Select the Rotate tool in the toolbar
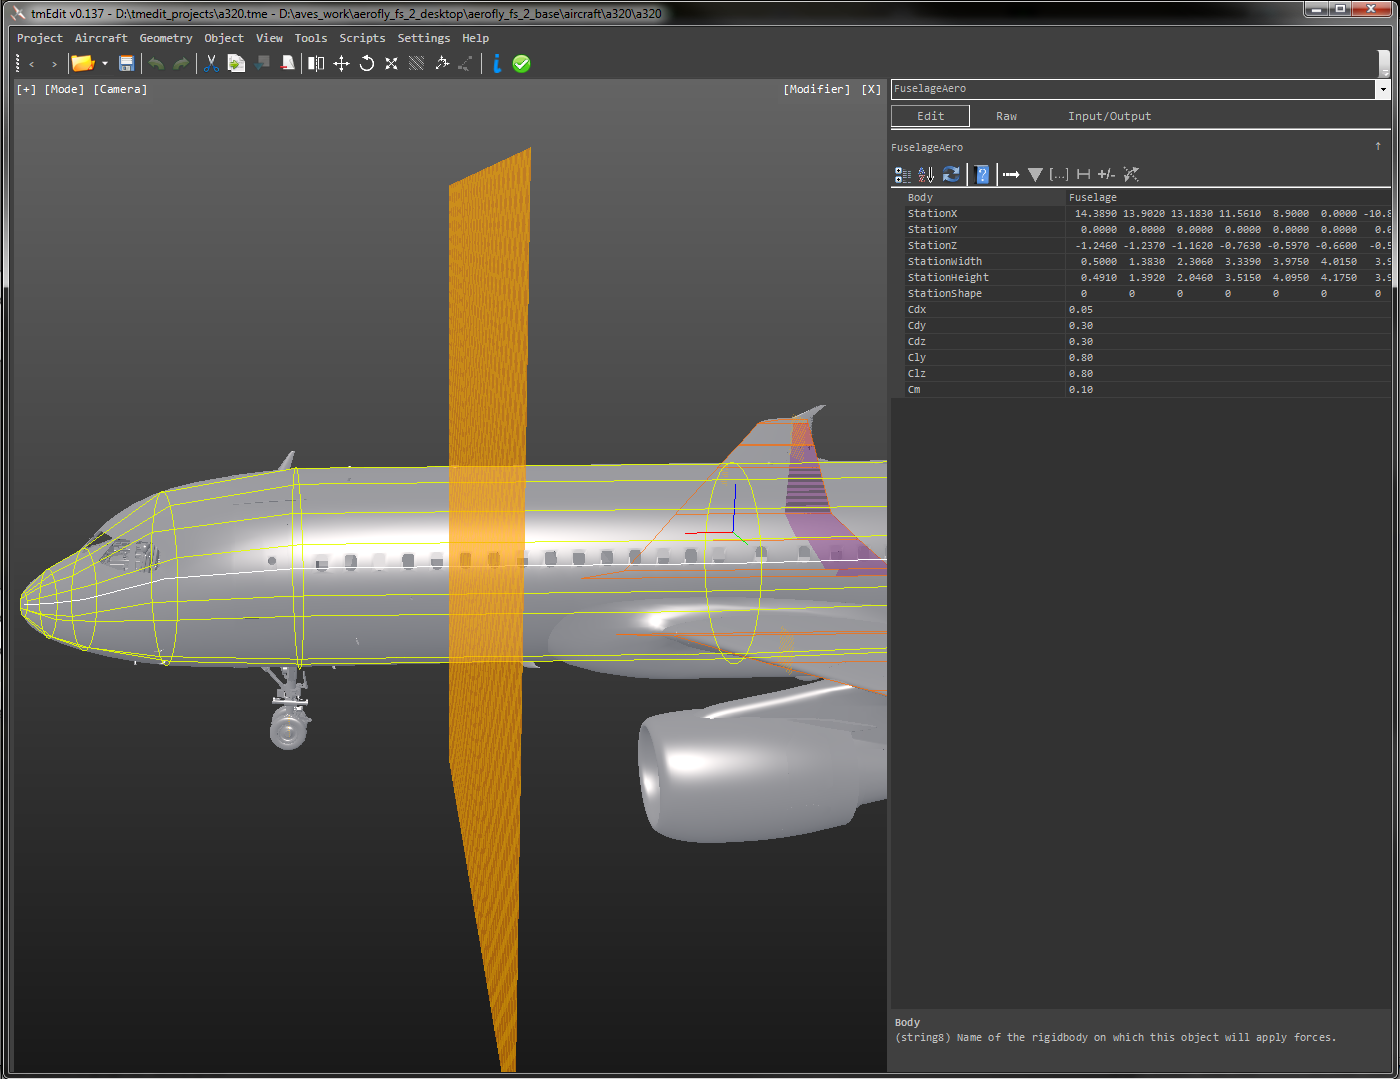1400x1079 pixels. click(x=366, y=64)
